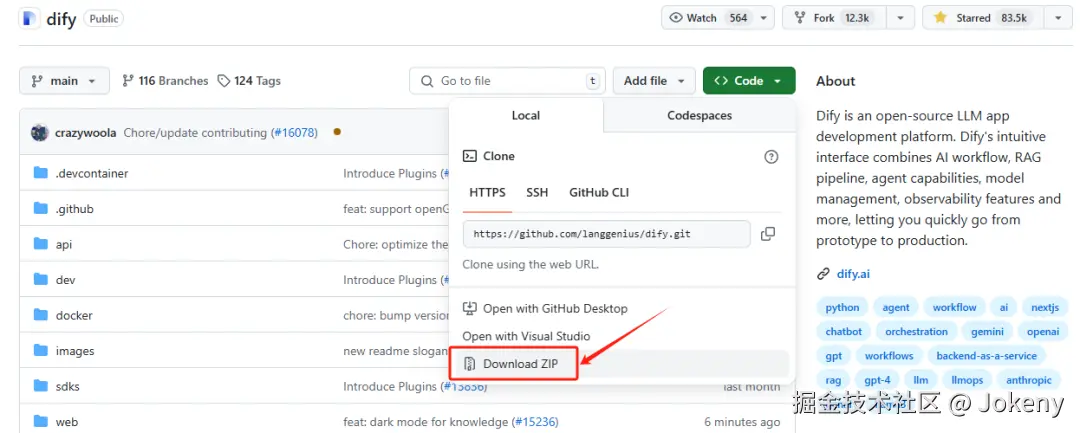The image size is (1080, 433).
Task: Open pull request #15236 link
Action: (x=536, y=421)
